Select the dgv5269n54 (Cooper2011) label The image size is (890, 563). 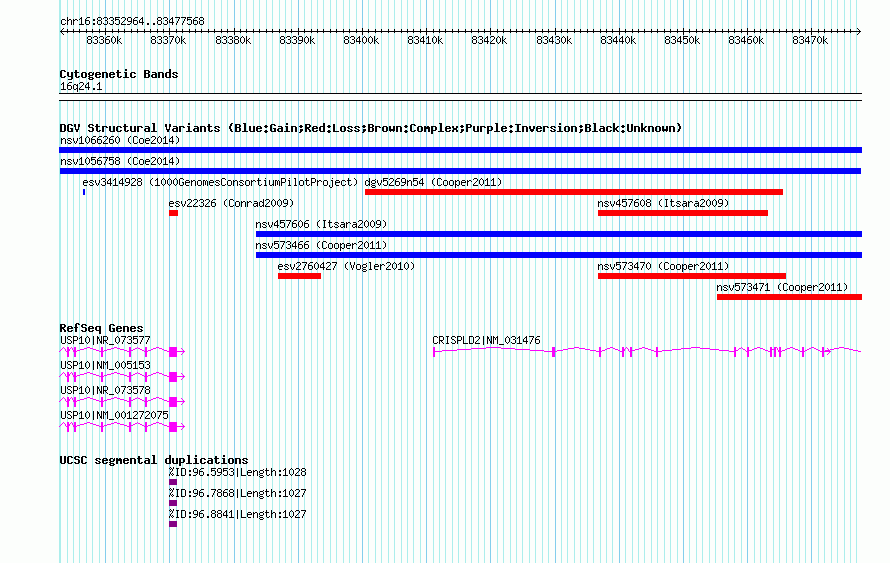[433, 182]
